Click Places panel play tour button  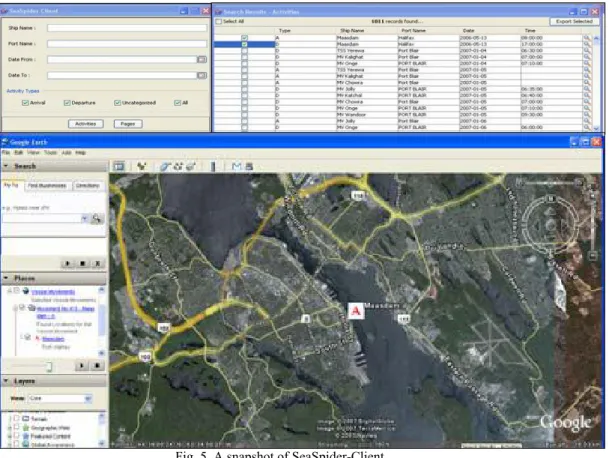pyautogui.click(x=82, y=366)
